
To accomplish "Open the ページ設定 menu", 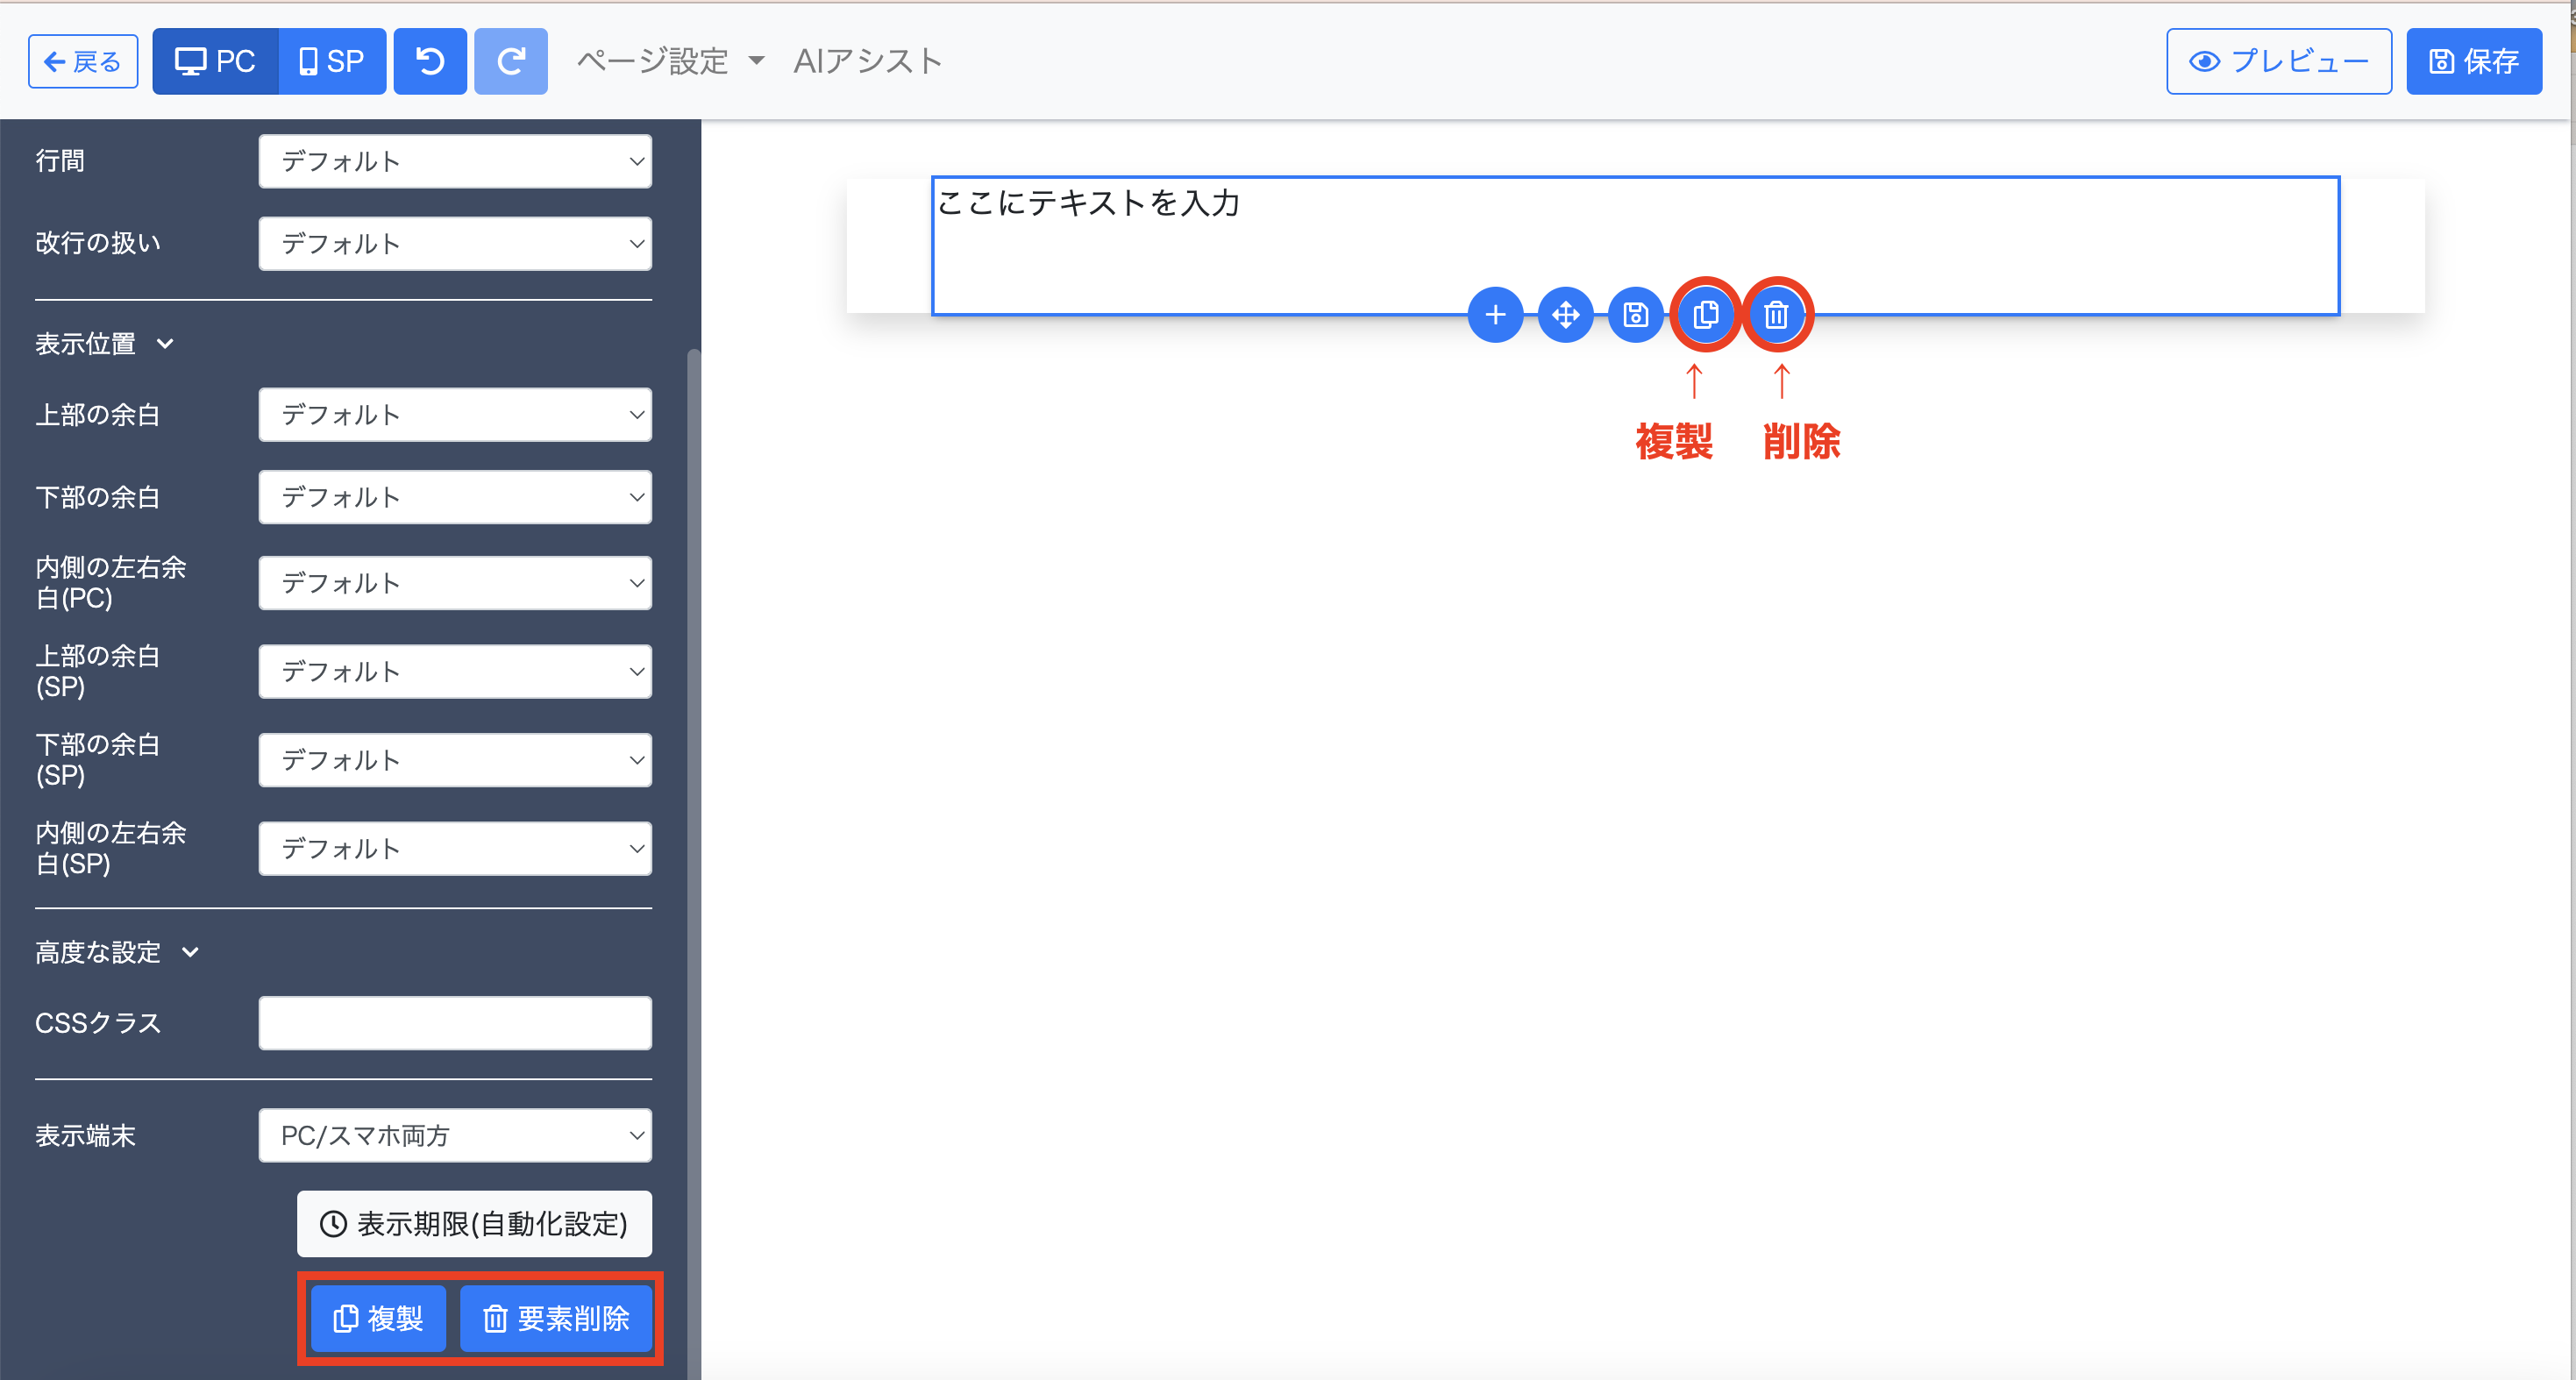I will [670, 62].
